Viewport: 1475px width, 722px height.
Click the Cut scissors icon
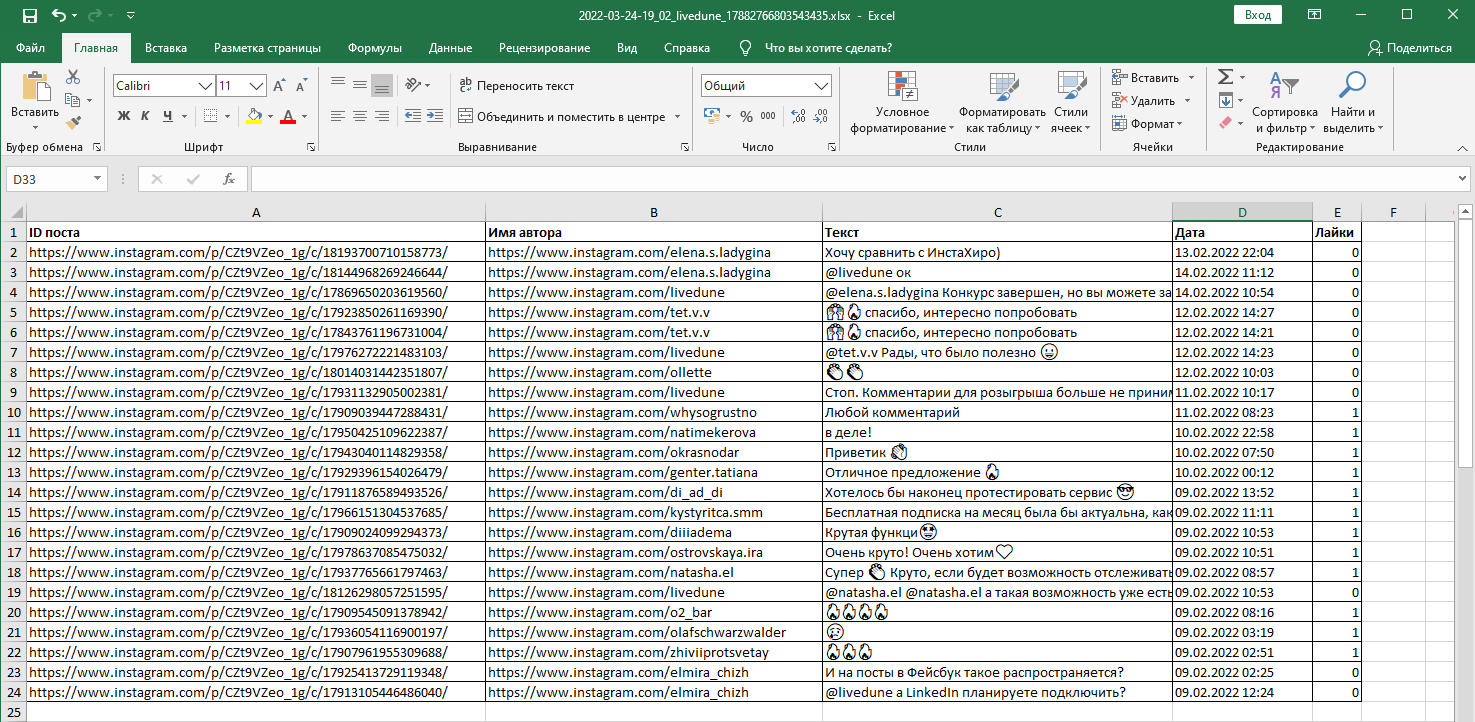click(x=73, y=77)
